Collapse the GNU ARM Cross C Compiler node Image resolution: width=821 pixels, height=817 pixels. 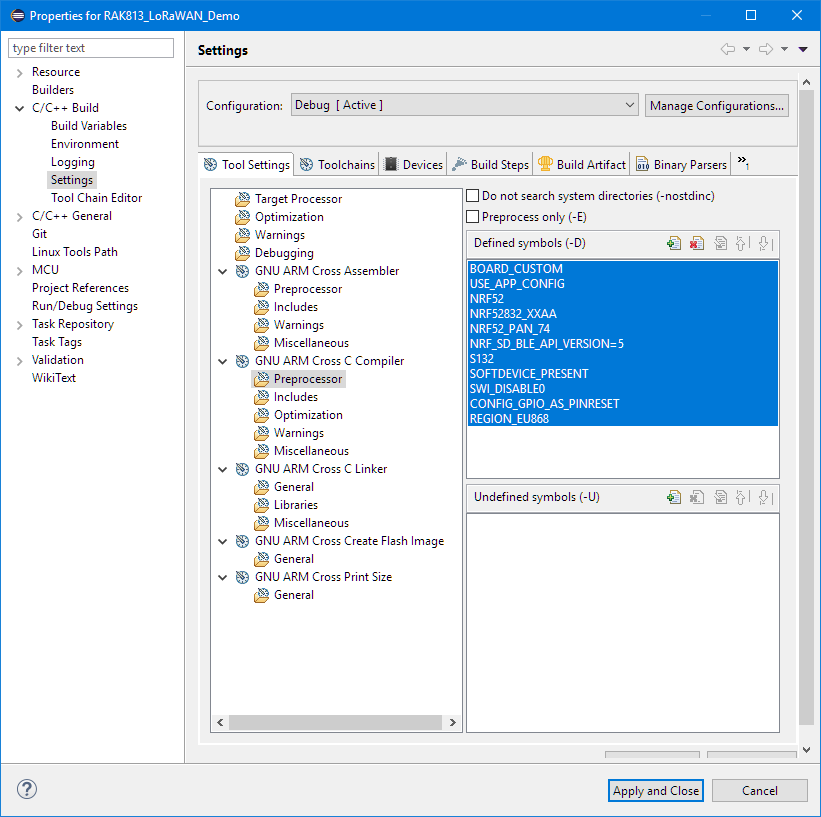222,361
